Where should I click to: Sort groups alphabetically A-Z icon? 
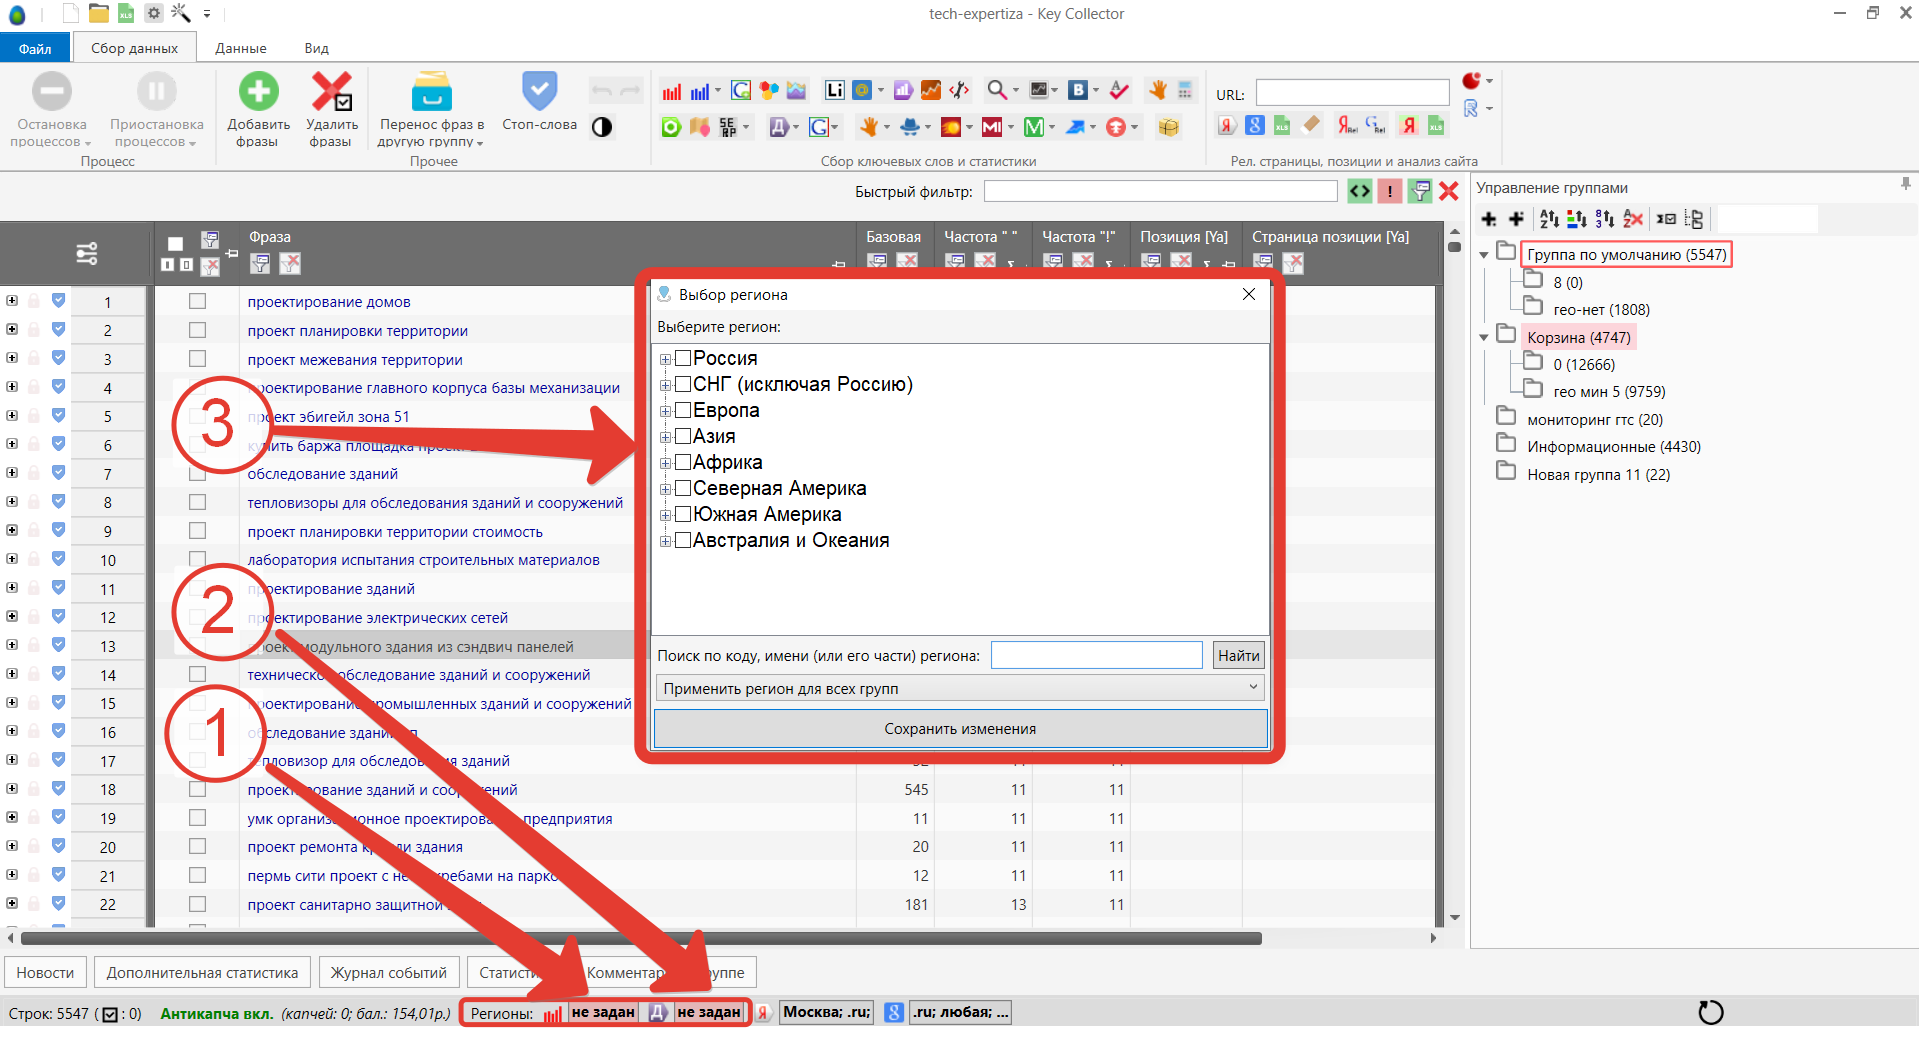pyautogui.click(x=1549, y=219)
